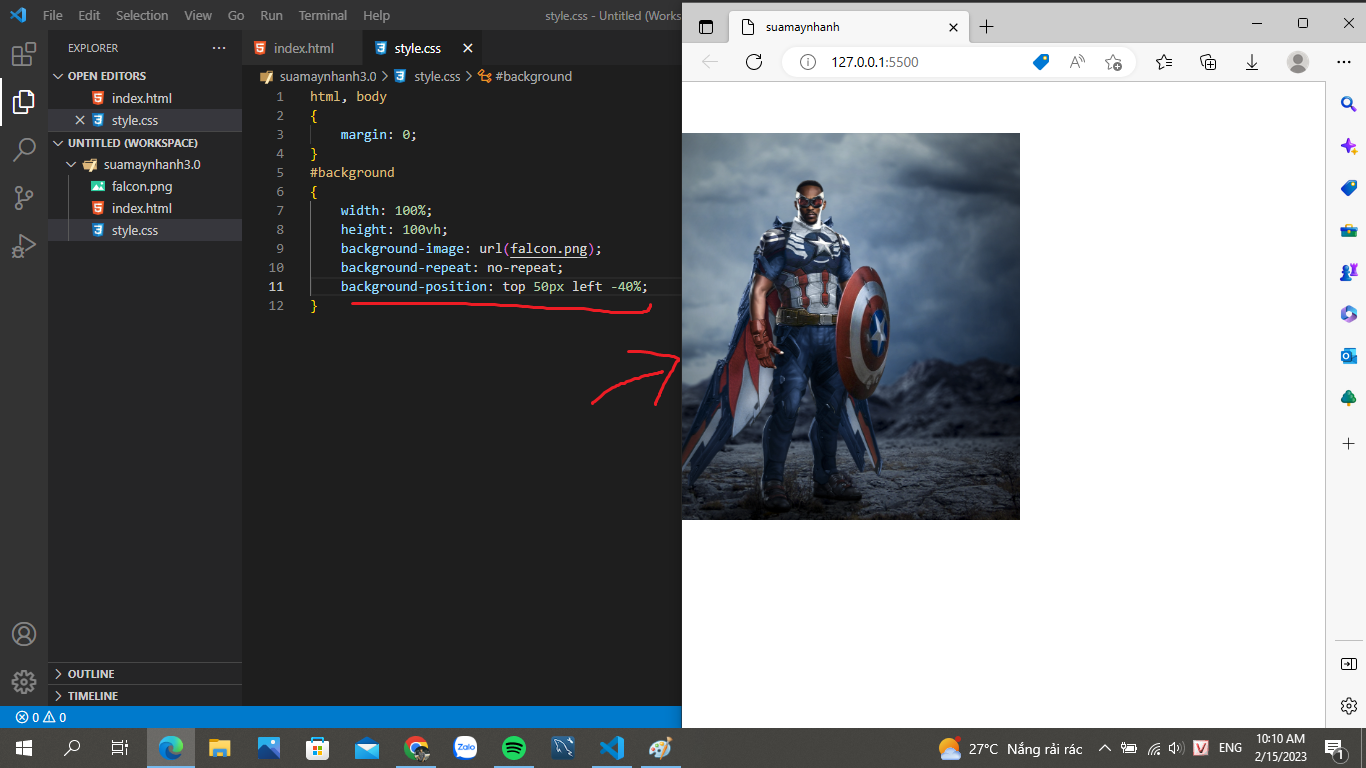Close style.css in Open Editors list

pos(80,120)
